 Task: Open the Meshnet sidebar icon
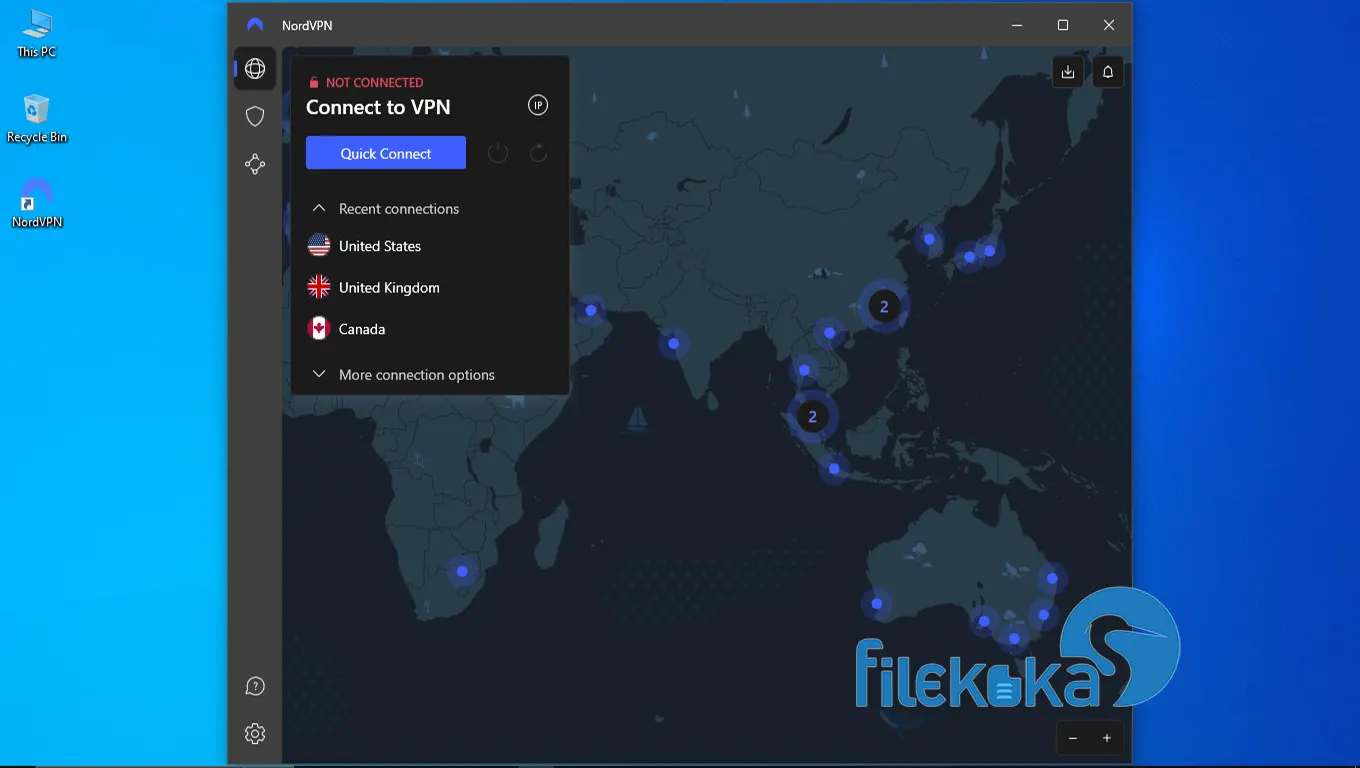[x=255, y=164]
